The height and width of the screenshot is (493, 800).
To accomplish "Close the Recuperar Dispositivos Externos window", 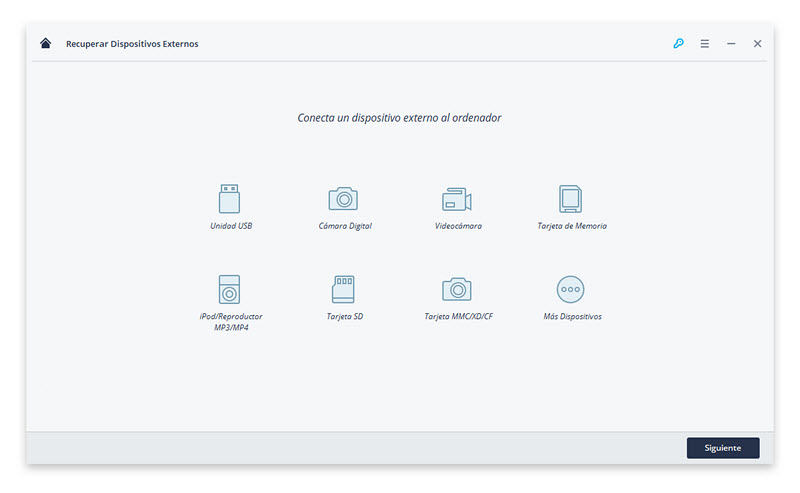I will click(758, 44).
